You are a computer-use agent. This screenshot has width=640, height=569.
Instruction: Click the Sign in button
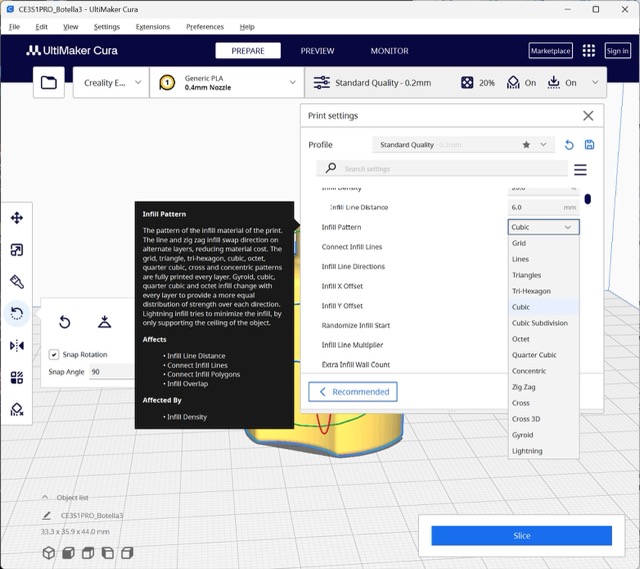[x=617, y=51]
